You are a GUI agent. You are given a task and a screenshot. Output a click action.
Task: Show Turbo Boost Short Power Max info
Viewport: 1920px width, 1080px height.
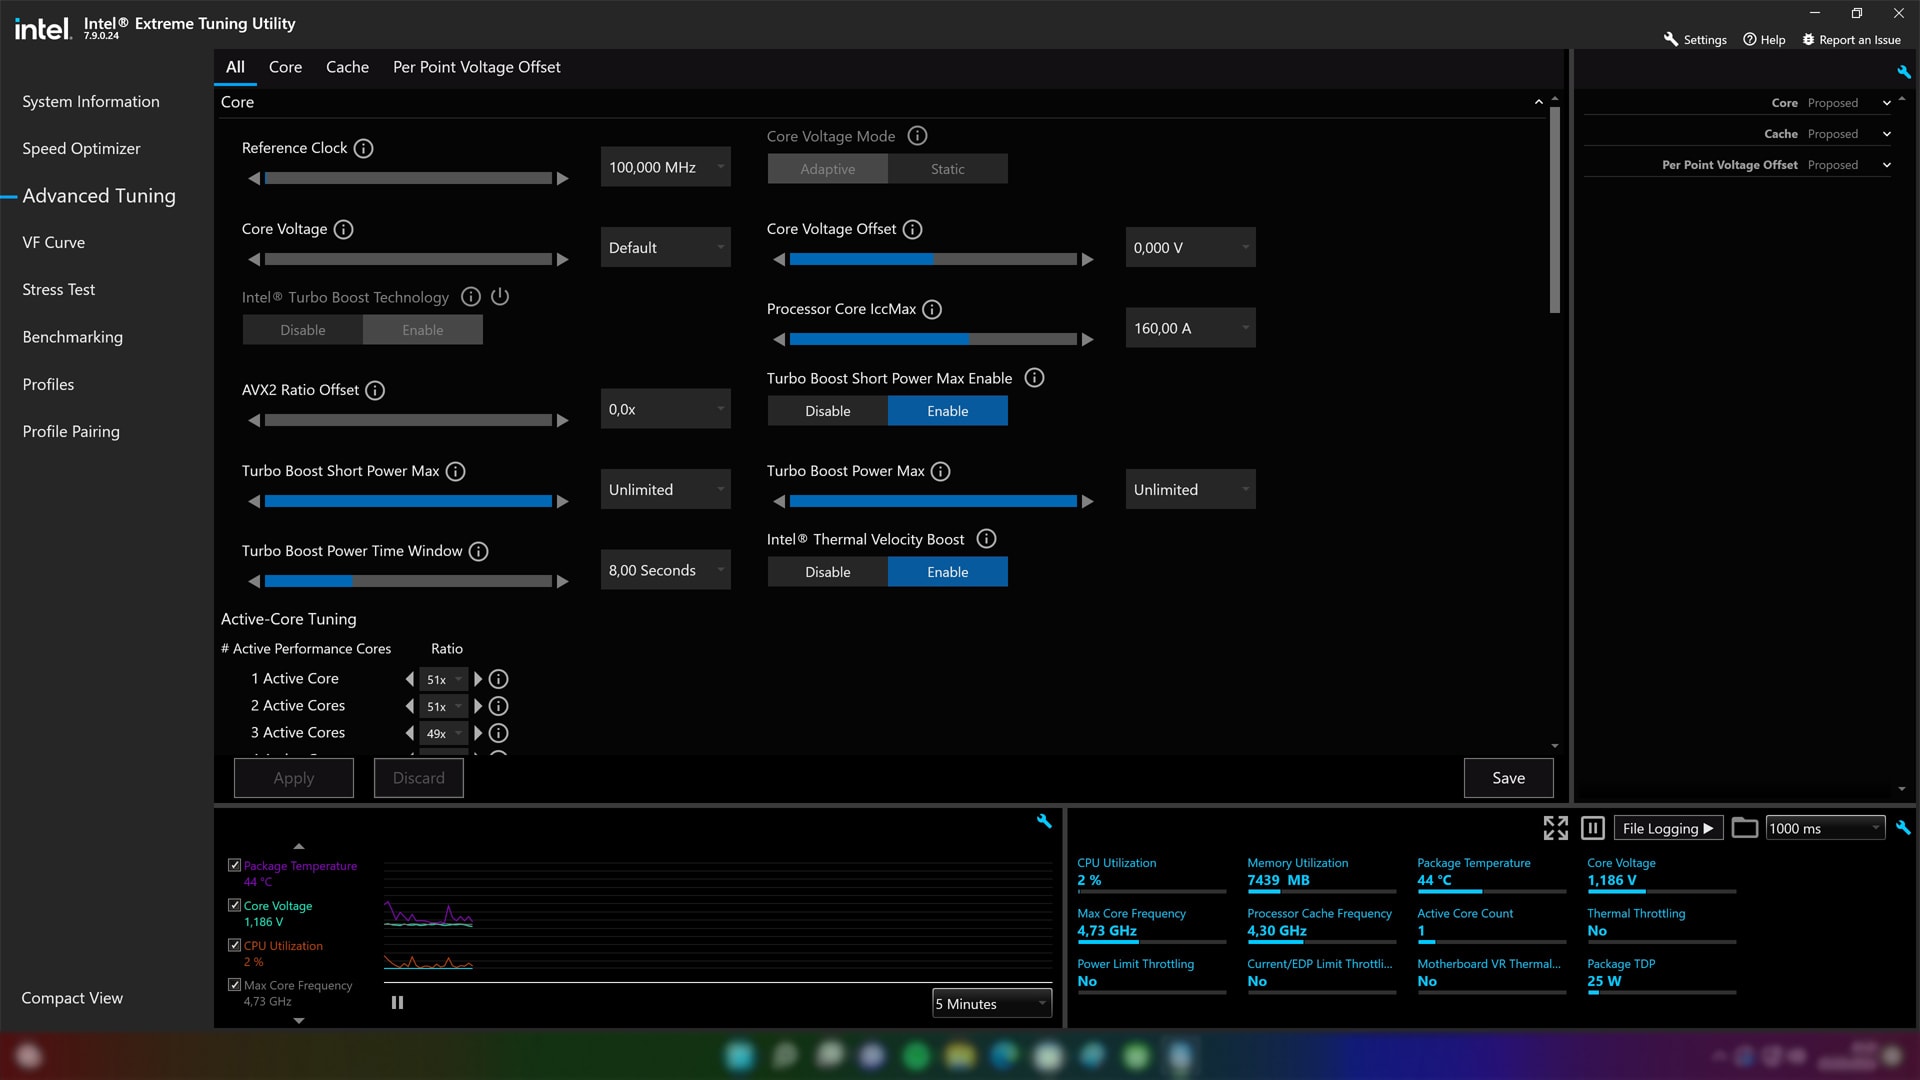tap(455, 471)
